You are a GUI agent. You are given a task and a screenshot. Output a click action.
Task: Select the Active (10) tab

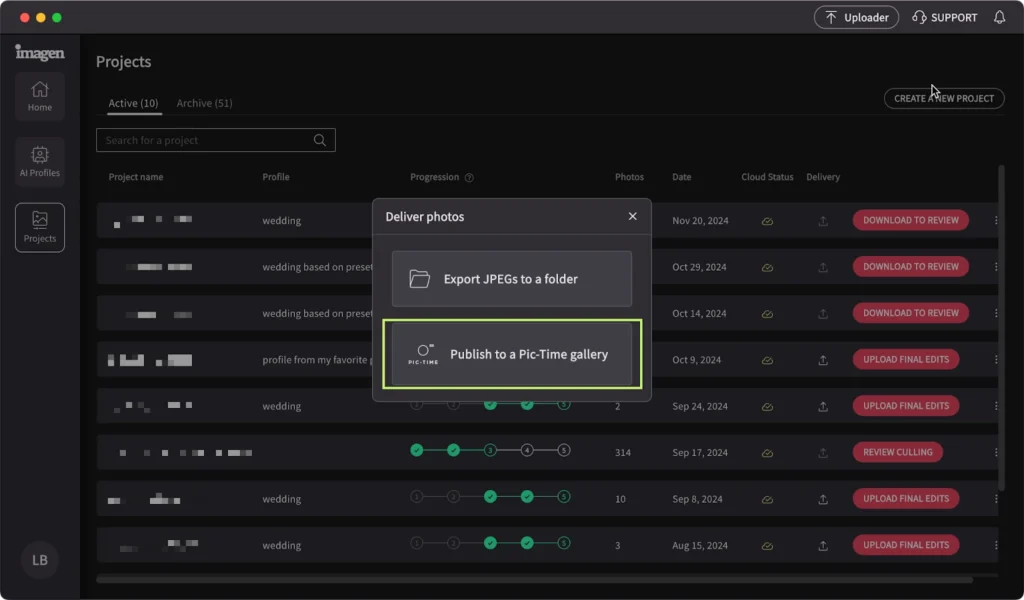[x=133, y=103]
